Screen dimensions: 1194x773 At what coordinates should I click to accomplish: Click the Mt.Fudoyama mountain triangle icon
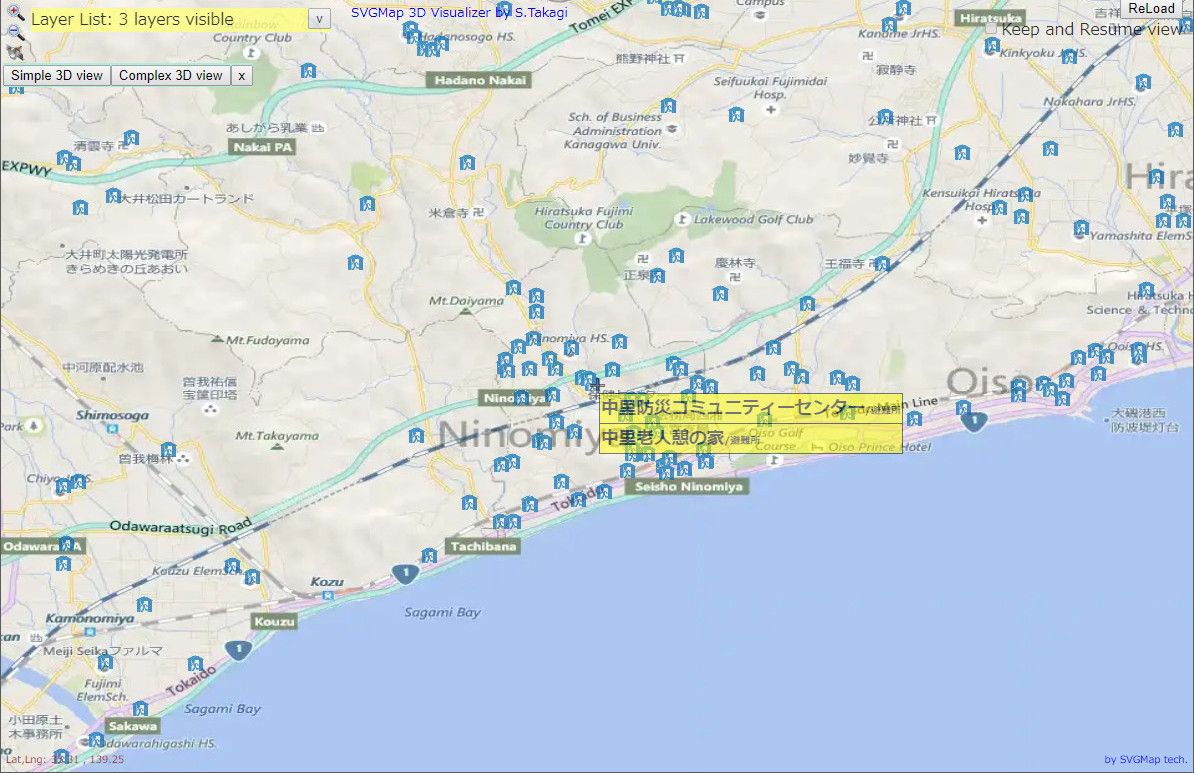coord(217,339)
